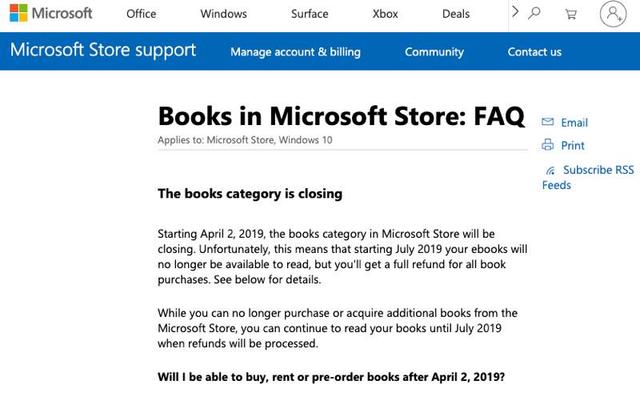Viewport: 640px width, 410px height.
Task: Open the shopping cart icon
Action: coord(571,14)
